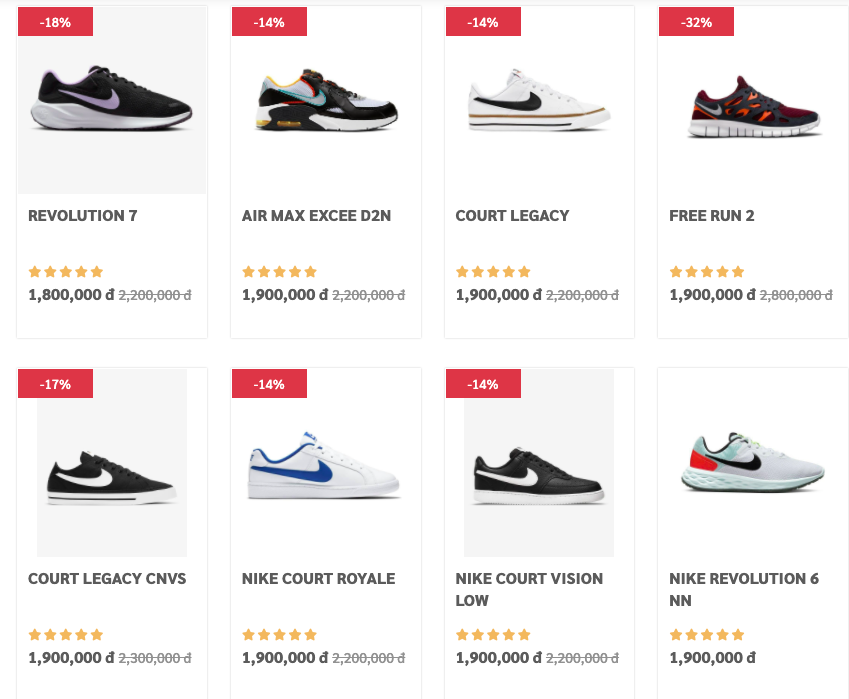The image size is (849, 699).
Task: Click the Revolution 7 shoe photo
Action: tap(111, 100)
